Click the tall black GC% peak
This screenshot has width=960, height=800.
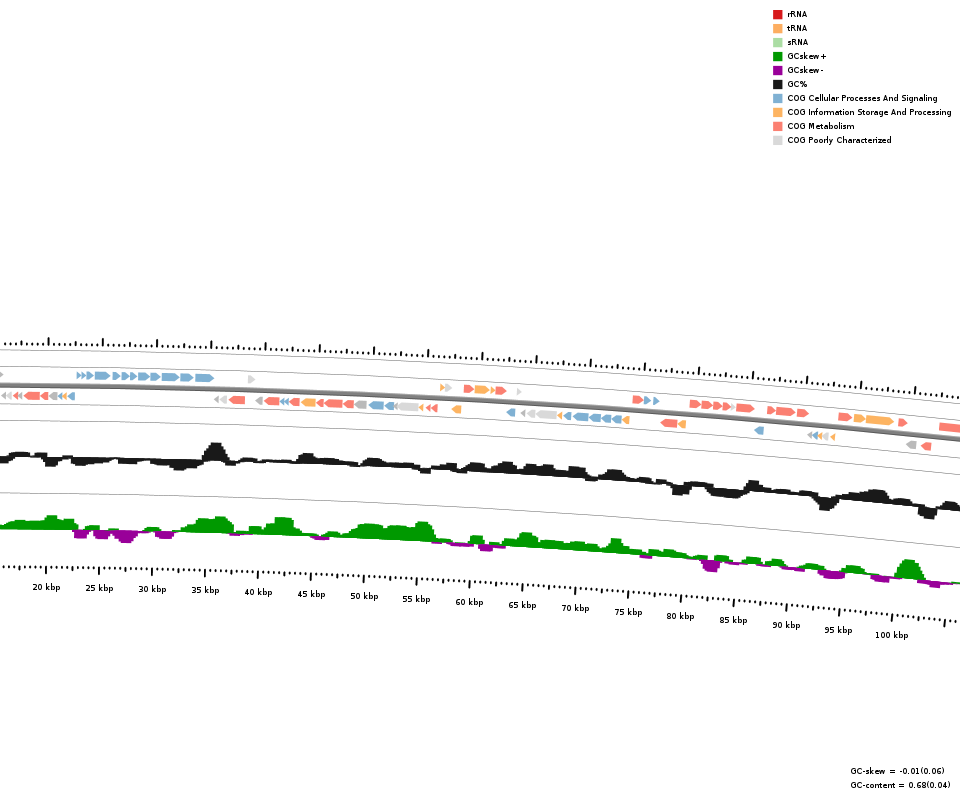tap(214, 452)
